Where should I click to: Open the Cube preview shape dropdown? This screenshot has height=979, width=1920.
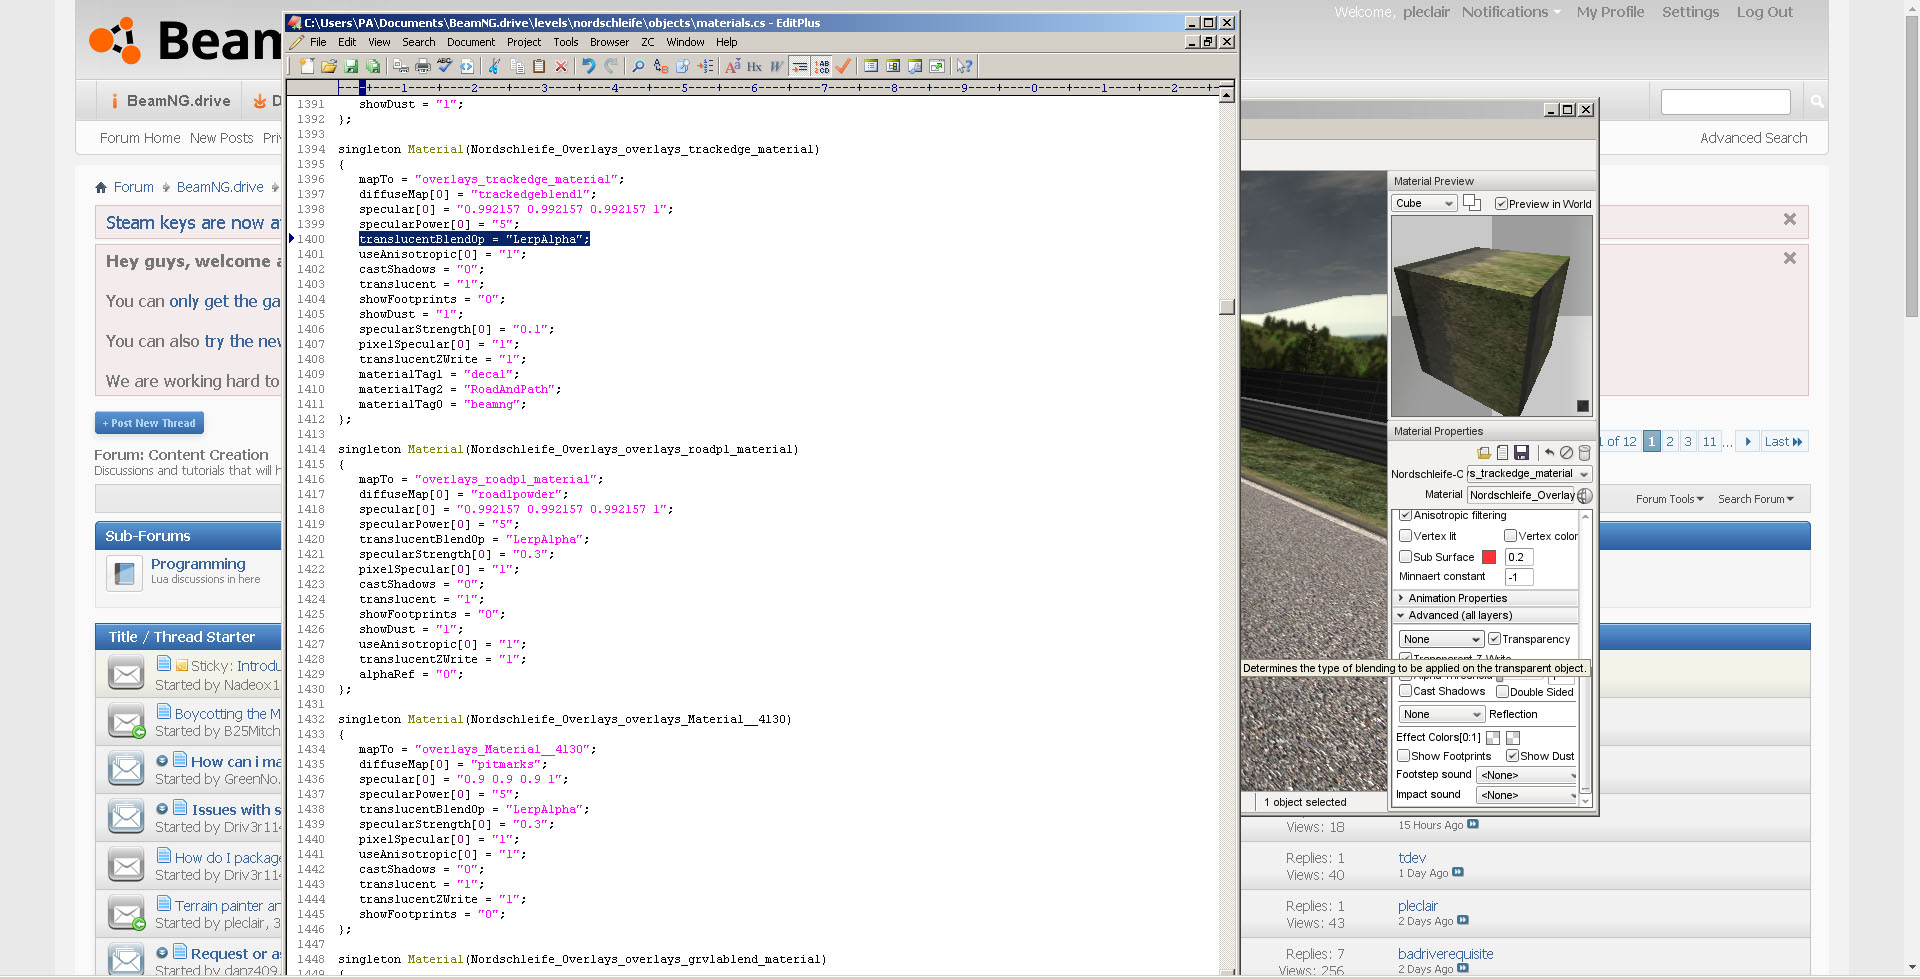[x=1424, y=204]
